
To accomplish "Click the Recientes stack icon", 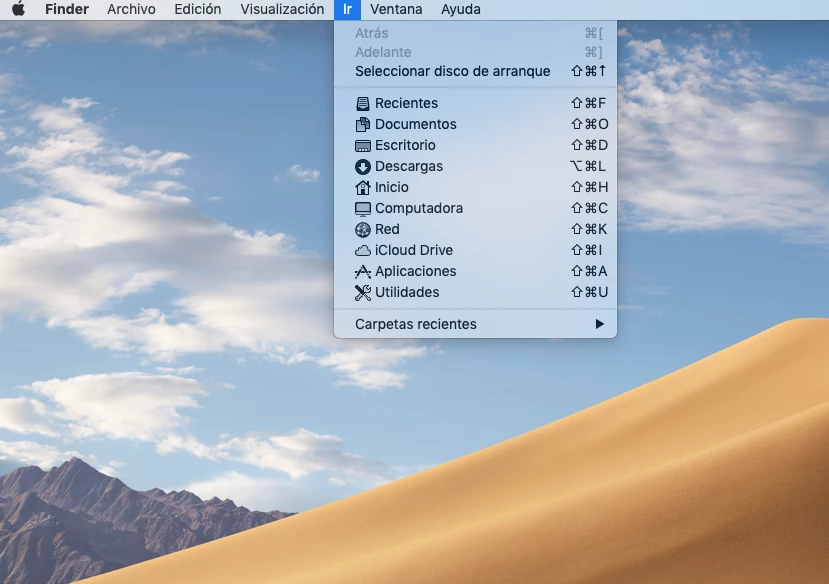I will pyautogui.click(x=363, y=104).
